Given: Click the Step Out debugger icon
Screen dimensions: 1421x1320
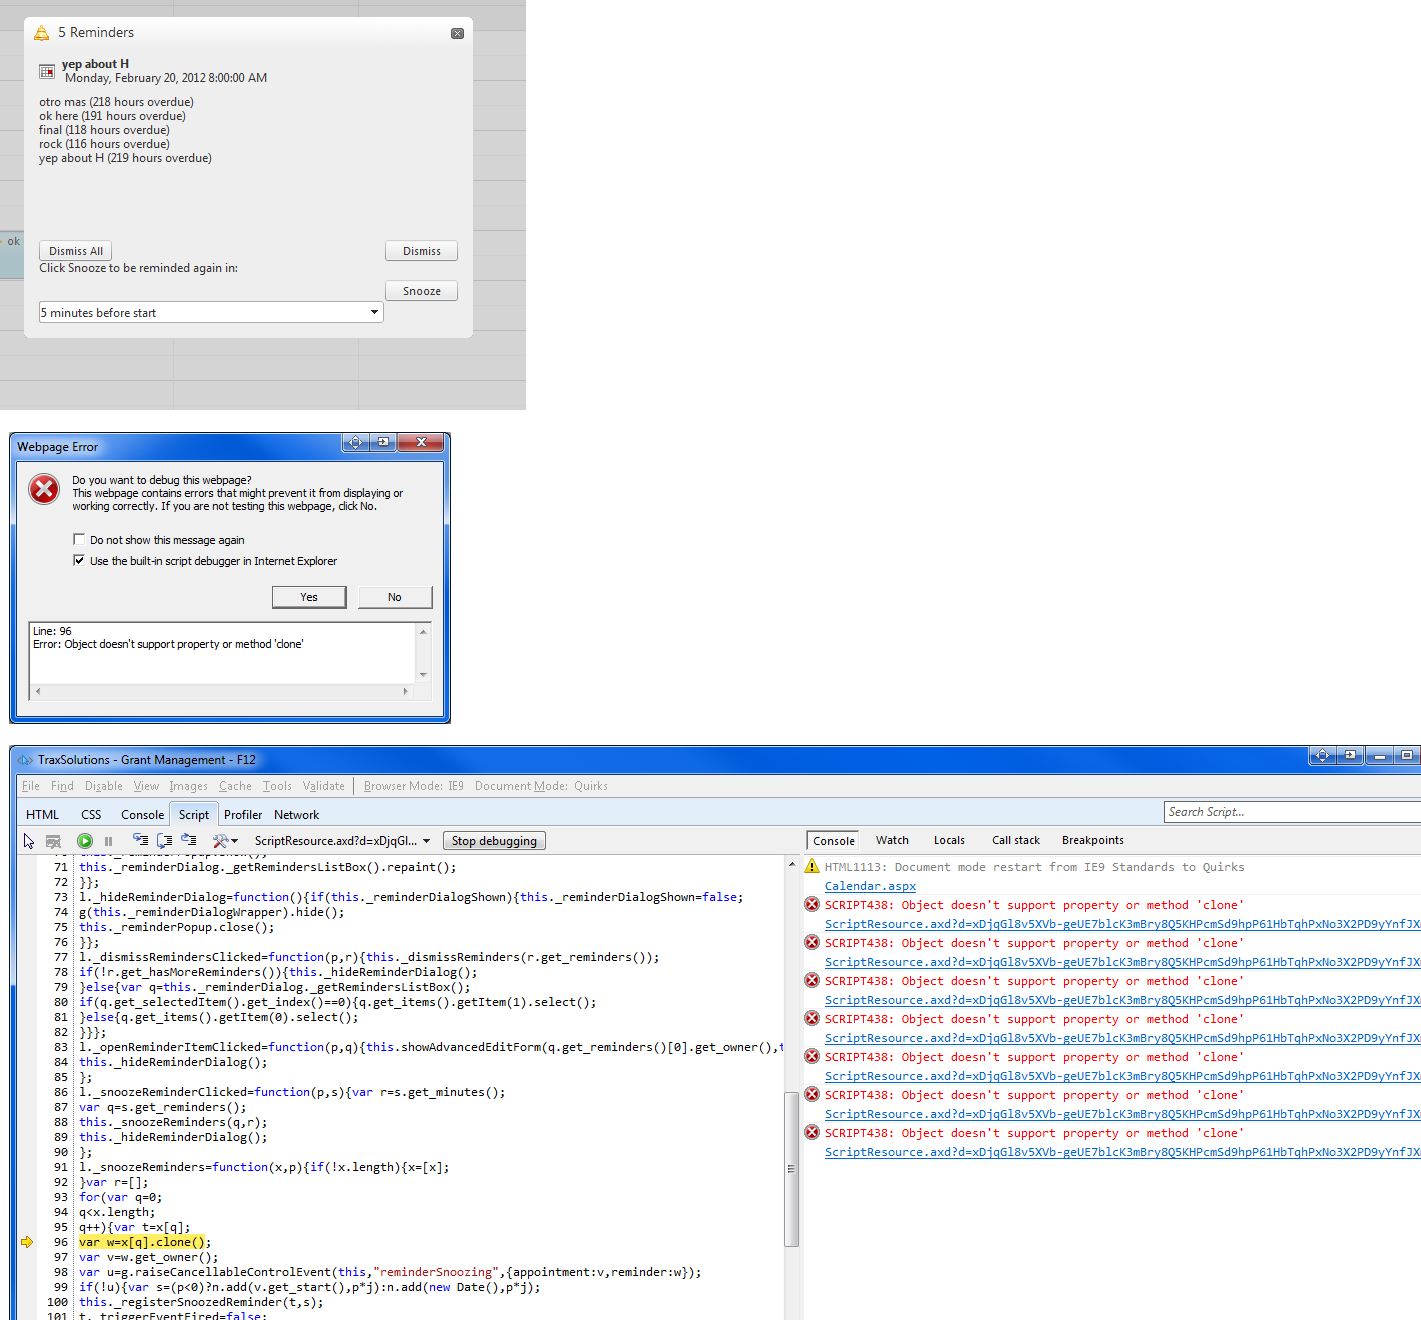Looking at the screenshot, I should [x=188, y=841].
